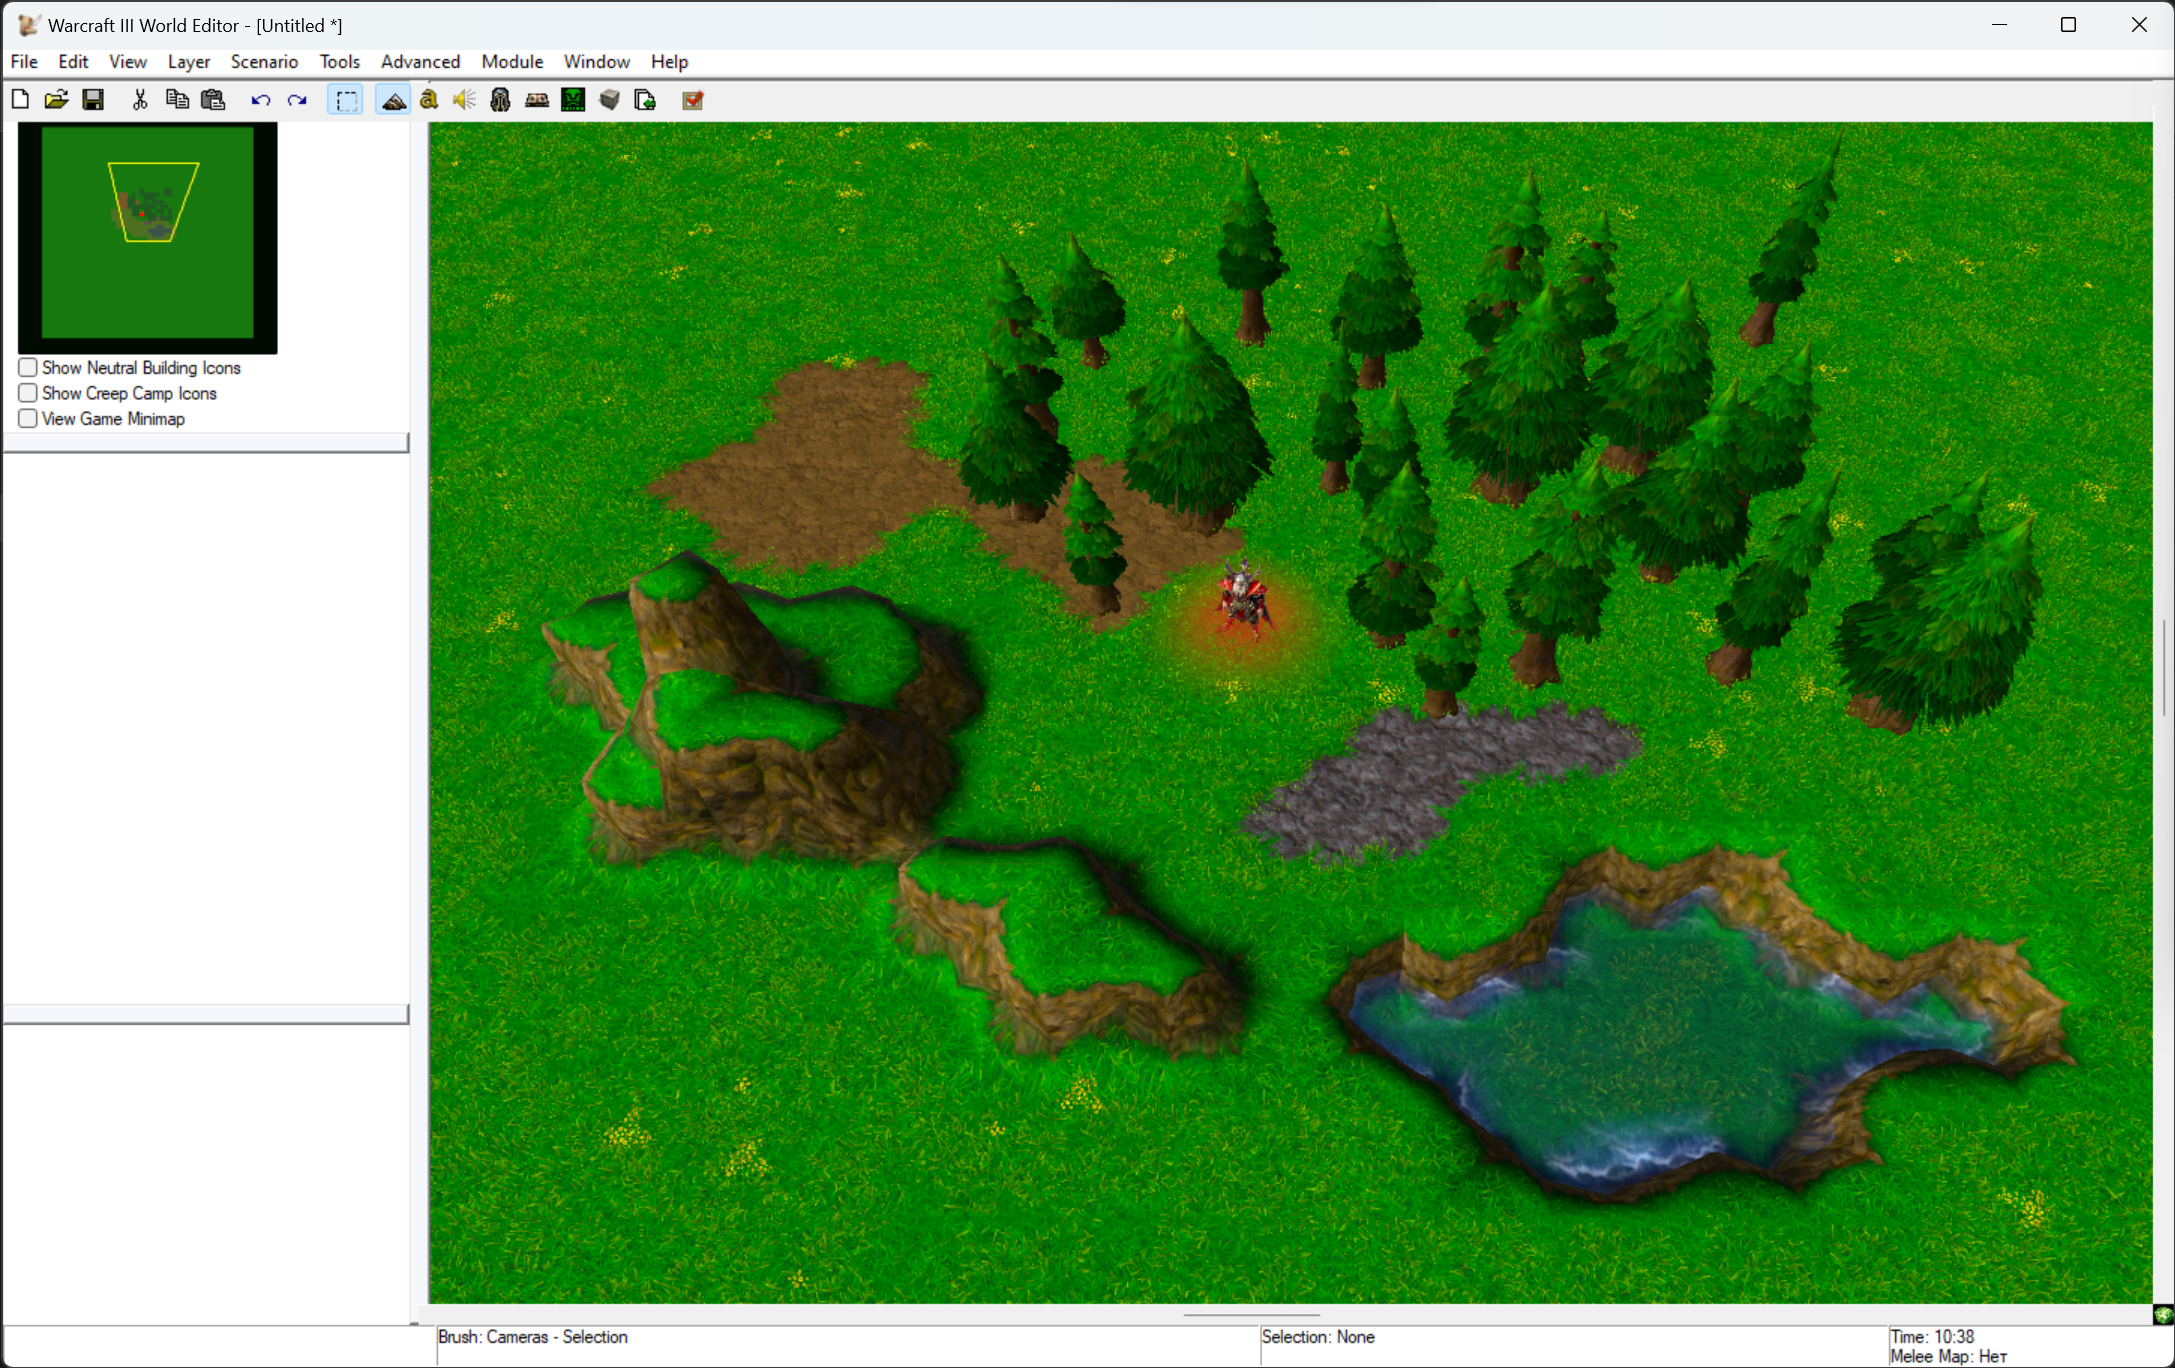Enable Show Neutral Building Icons

click(28, 367)
